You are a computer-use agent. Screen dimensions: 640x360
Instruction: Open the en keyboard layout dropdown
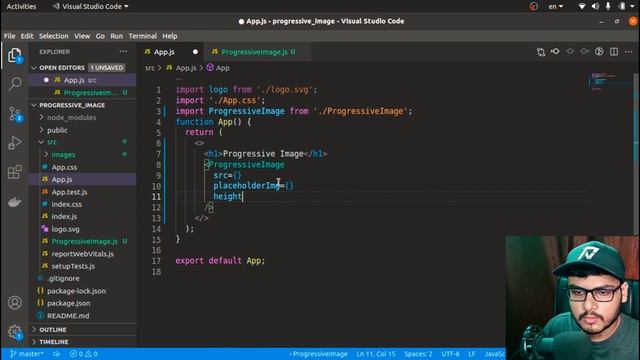[556, 6]
